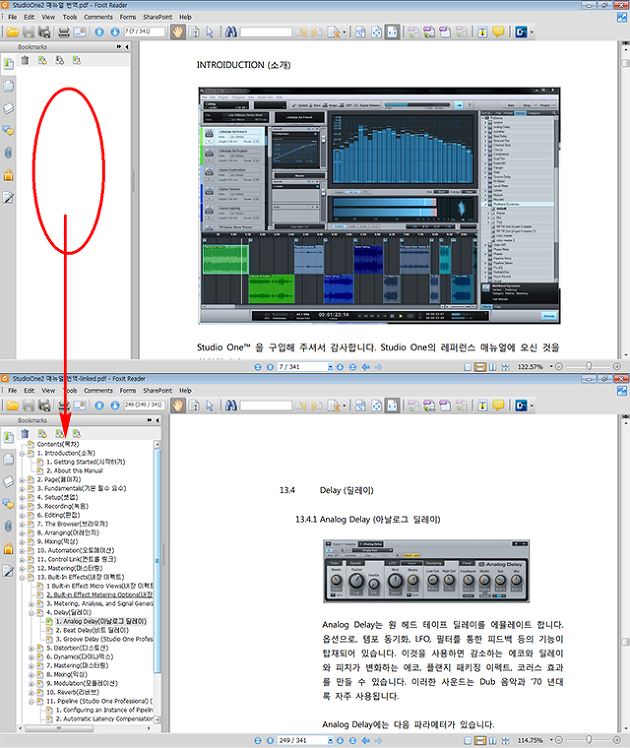630x748 pixels.
Task: Click the Save As icon in the bottom window toolbar
Action: pos(44,405)
